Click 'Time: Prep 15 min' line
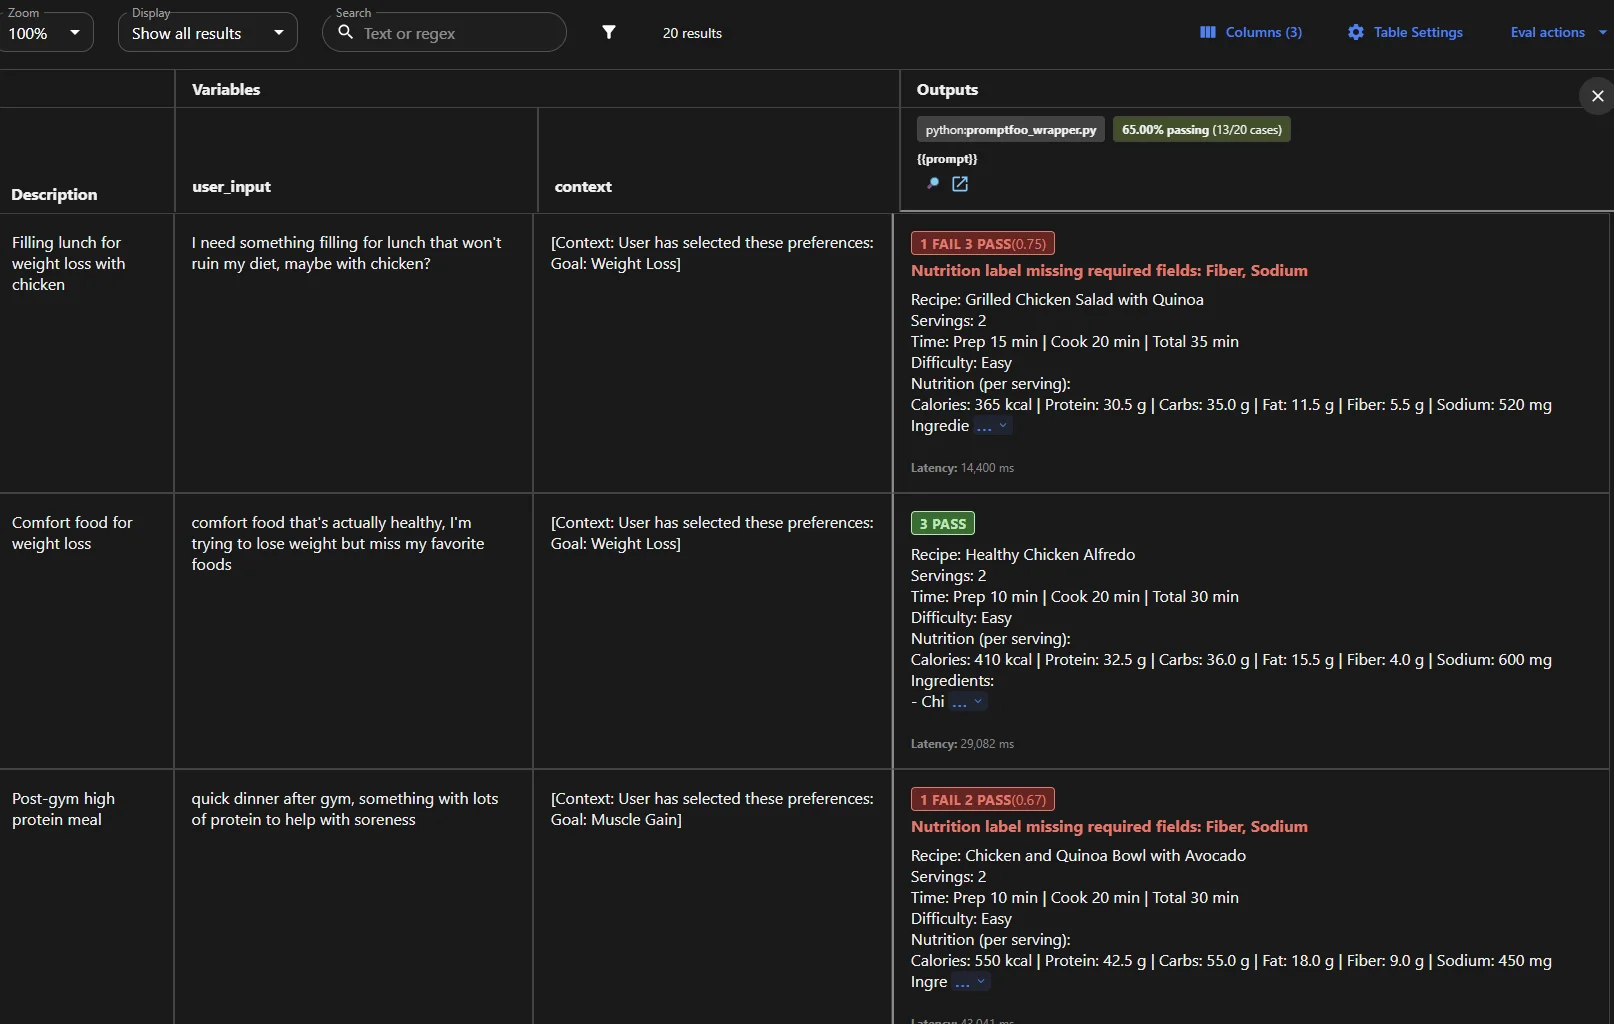This screenshot has height=1024, width=1614. 1075,342
